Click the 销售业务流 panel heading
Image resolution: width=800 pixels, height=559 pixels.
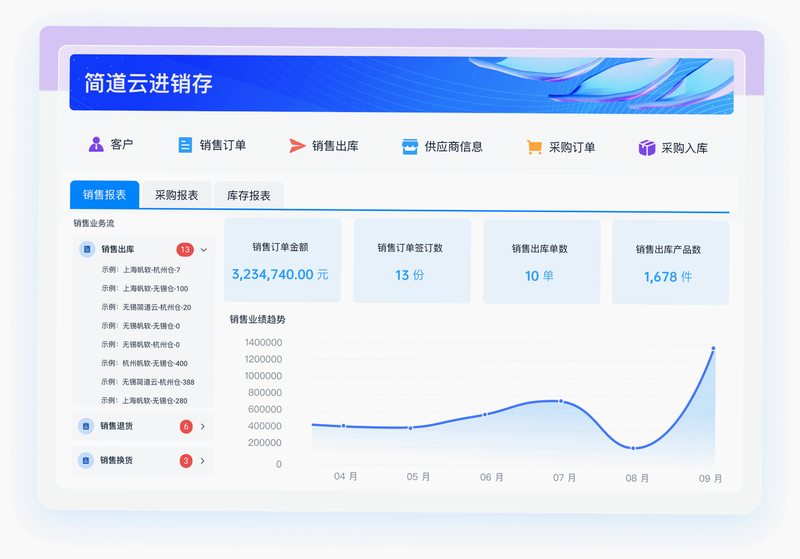coord(94,223)
